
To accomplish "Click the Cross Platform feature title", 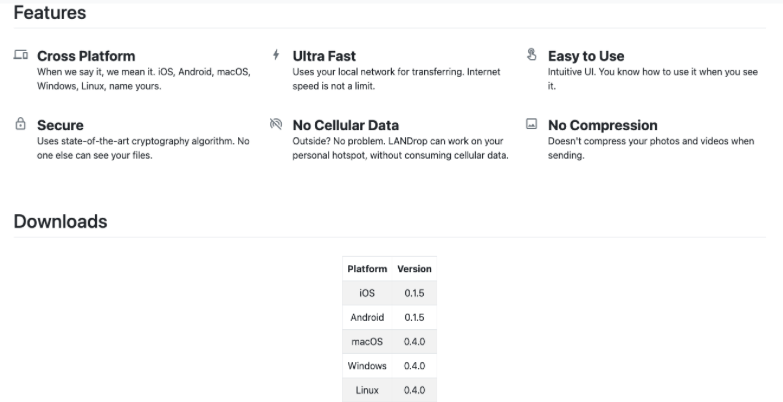I will tap(86, 56).
